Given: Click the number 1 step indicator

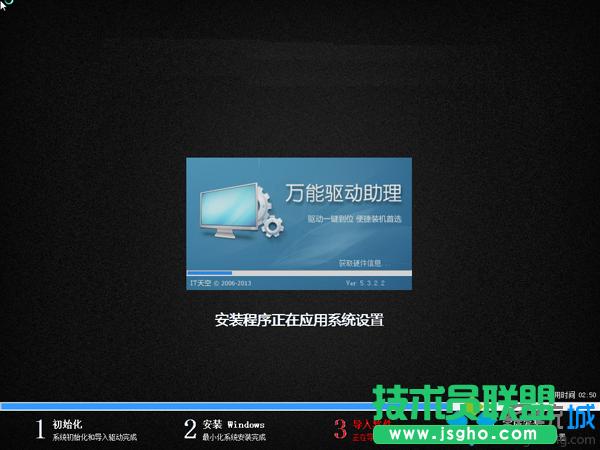Looking at the screenshot, I should (40, 429).
